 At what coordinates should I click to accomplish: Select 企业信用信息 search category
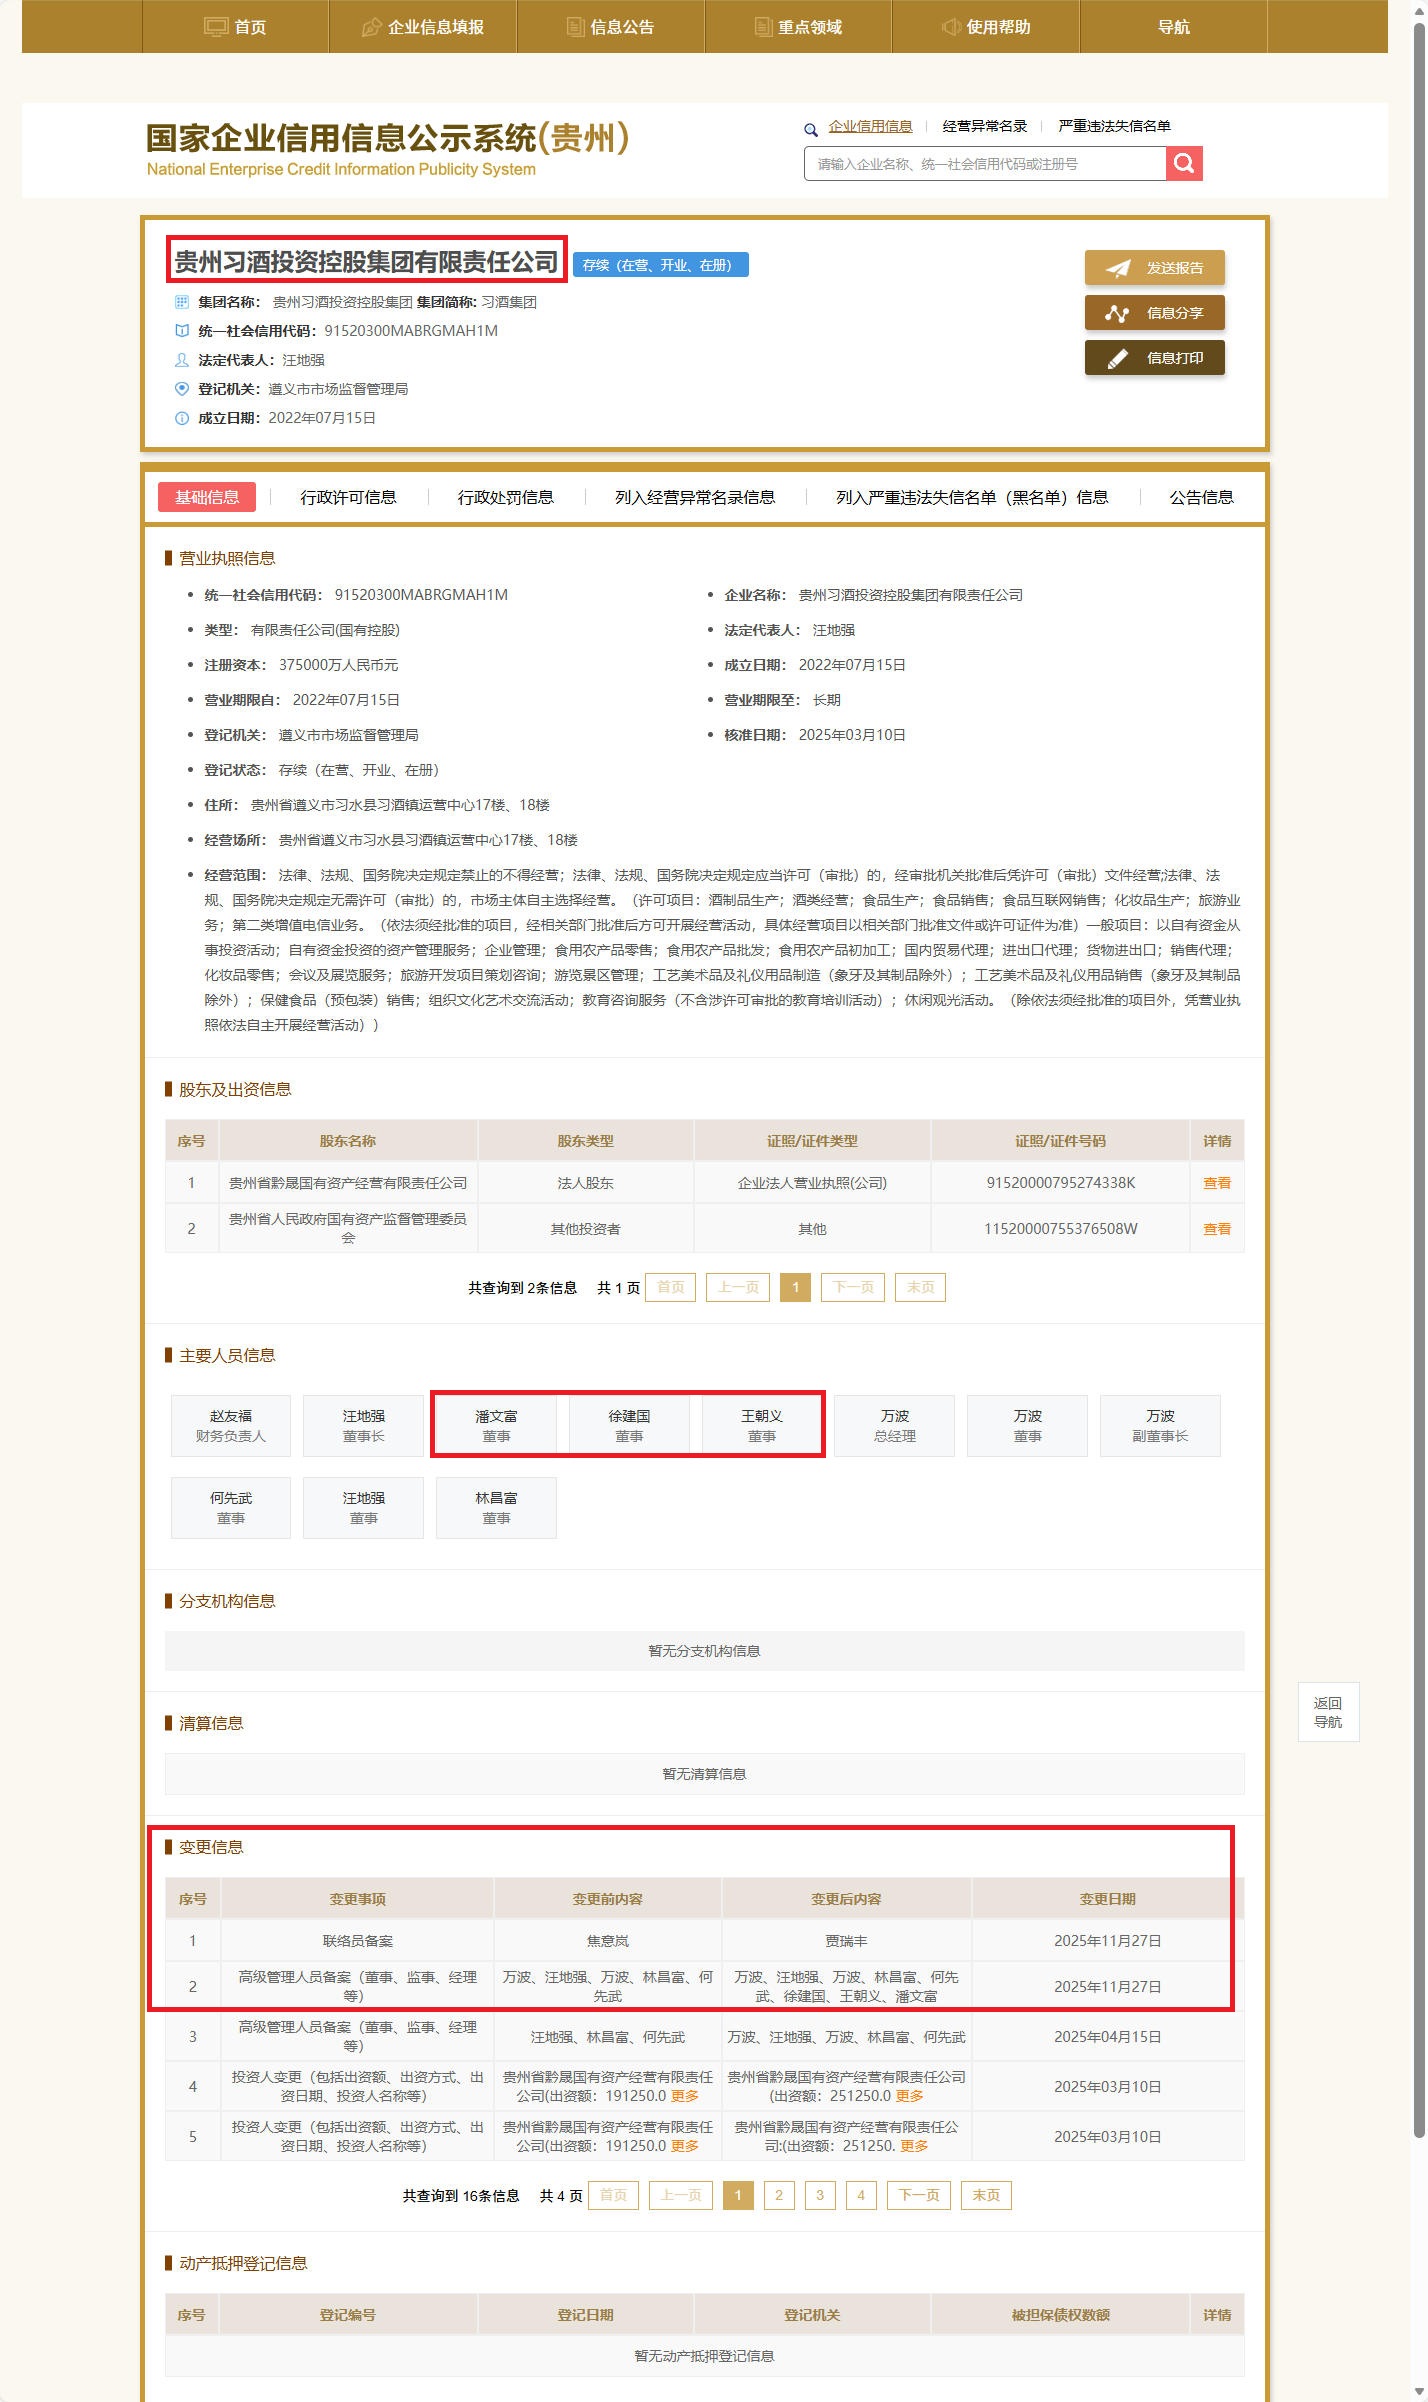pos(870,126)
